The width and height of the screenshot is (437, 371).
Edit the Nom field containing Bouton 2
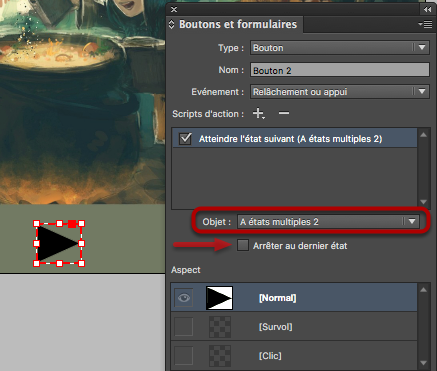tap(340, 70)
